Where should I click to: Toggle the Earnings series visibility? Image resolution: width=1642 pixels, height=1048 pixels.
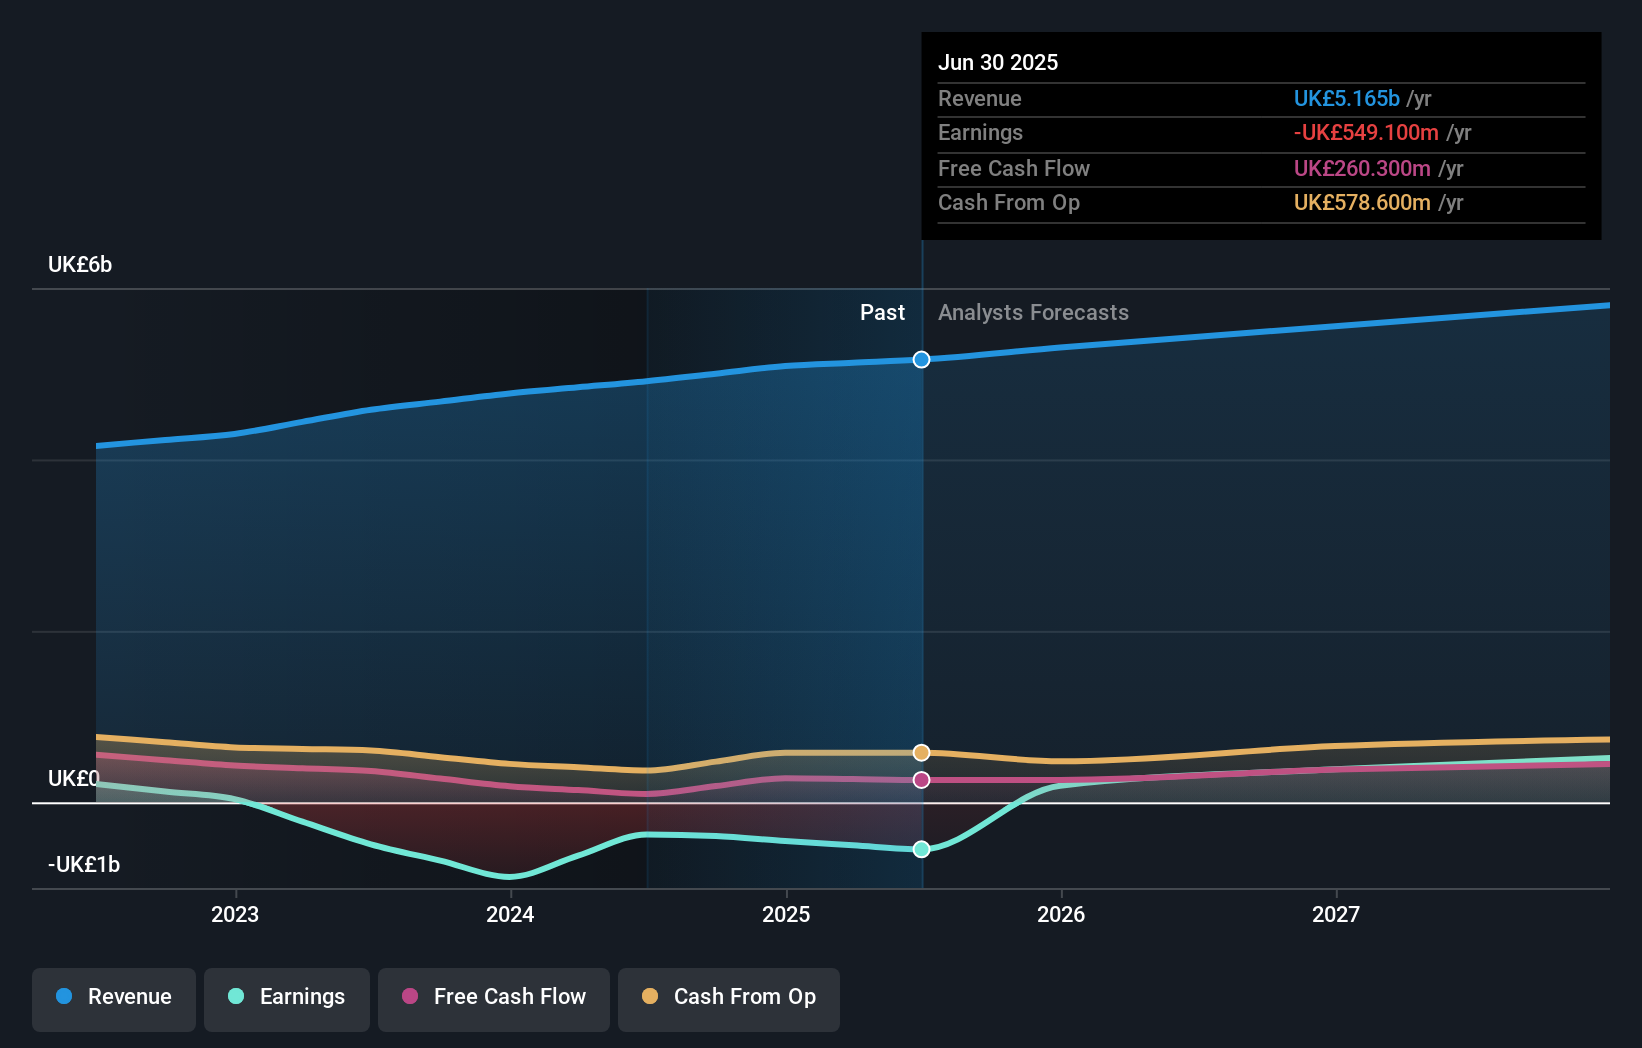287,997
